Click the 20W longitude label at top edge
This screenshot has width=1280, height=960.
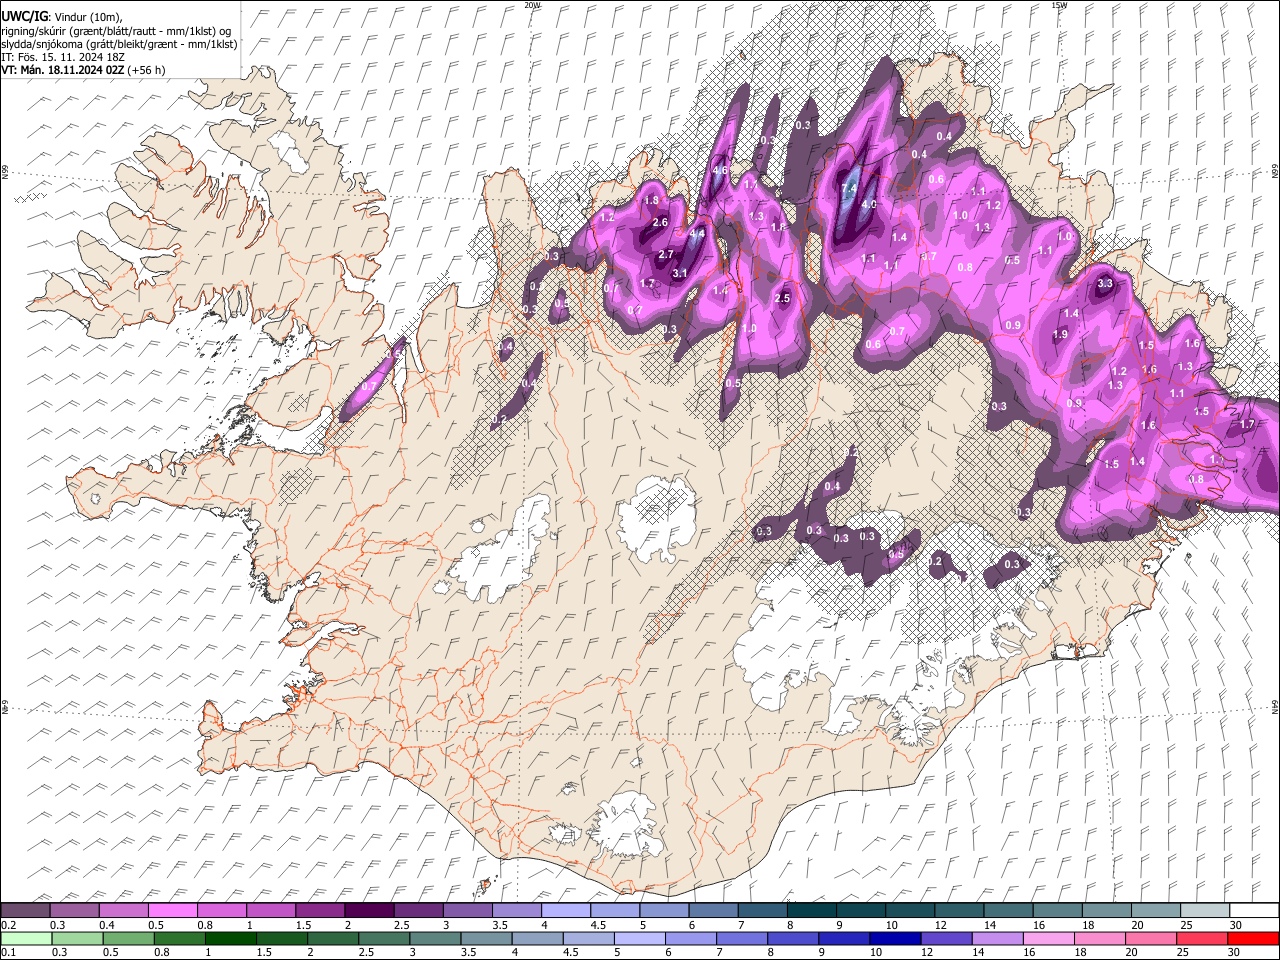tap(532, 5)
